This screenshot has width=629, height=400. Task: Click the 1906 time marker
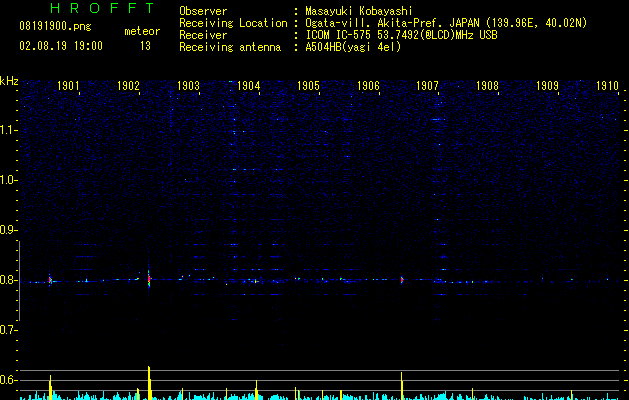(368, 85)
